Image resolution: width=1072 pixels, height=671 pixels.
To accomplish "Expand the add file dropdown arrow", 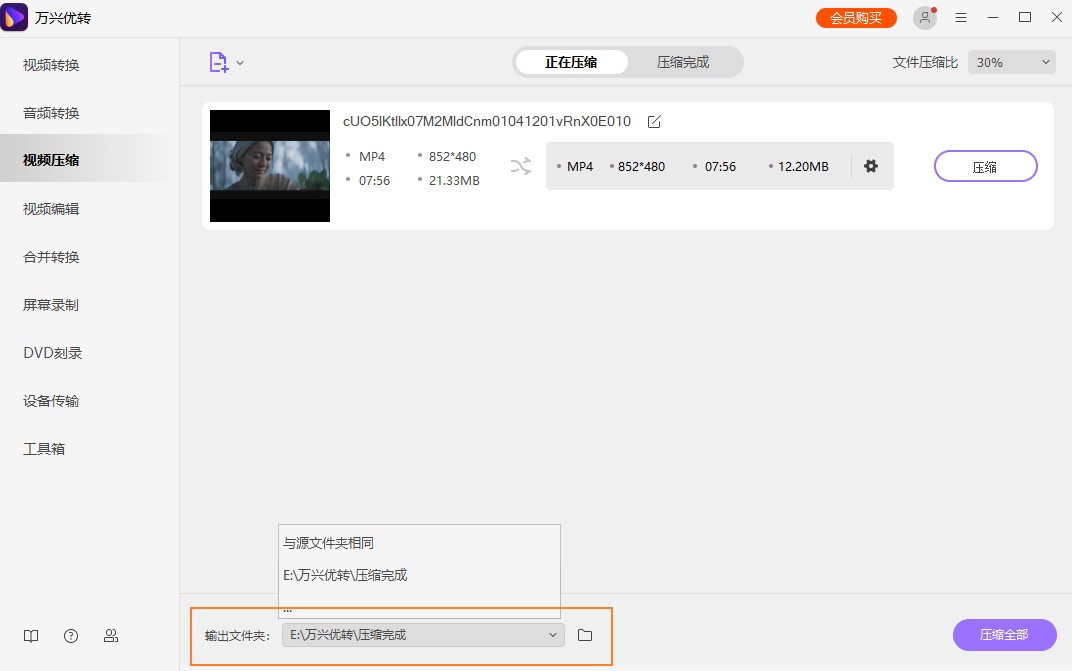I will (x=238, y=62).
